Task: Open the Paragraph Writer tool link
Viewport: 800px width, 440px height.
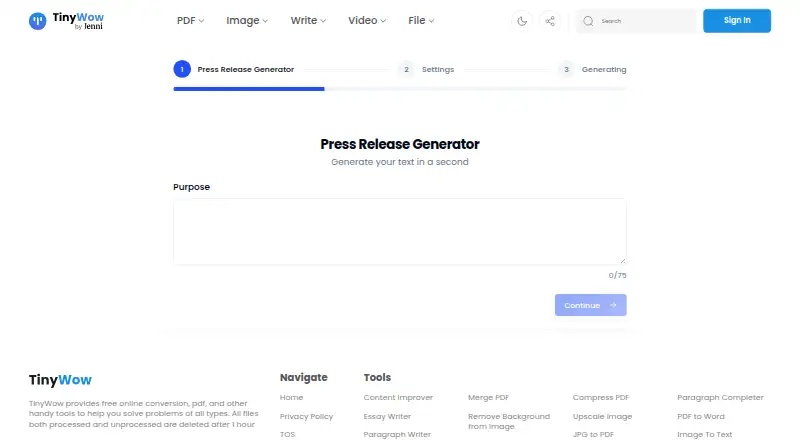Action: [x=397, y=434]
